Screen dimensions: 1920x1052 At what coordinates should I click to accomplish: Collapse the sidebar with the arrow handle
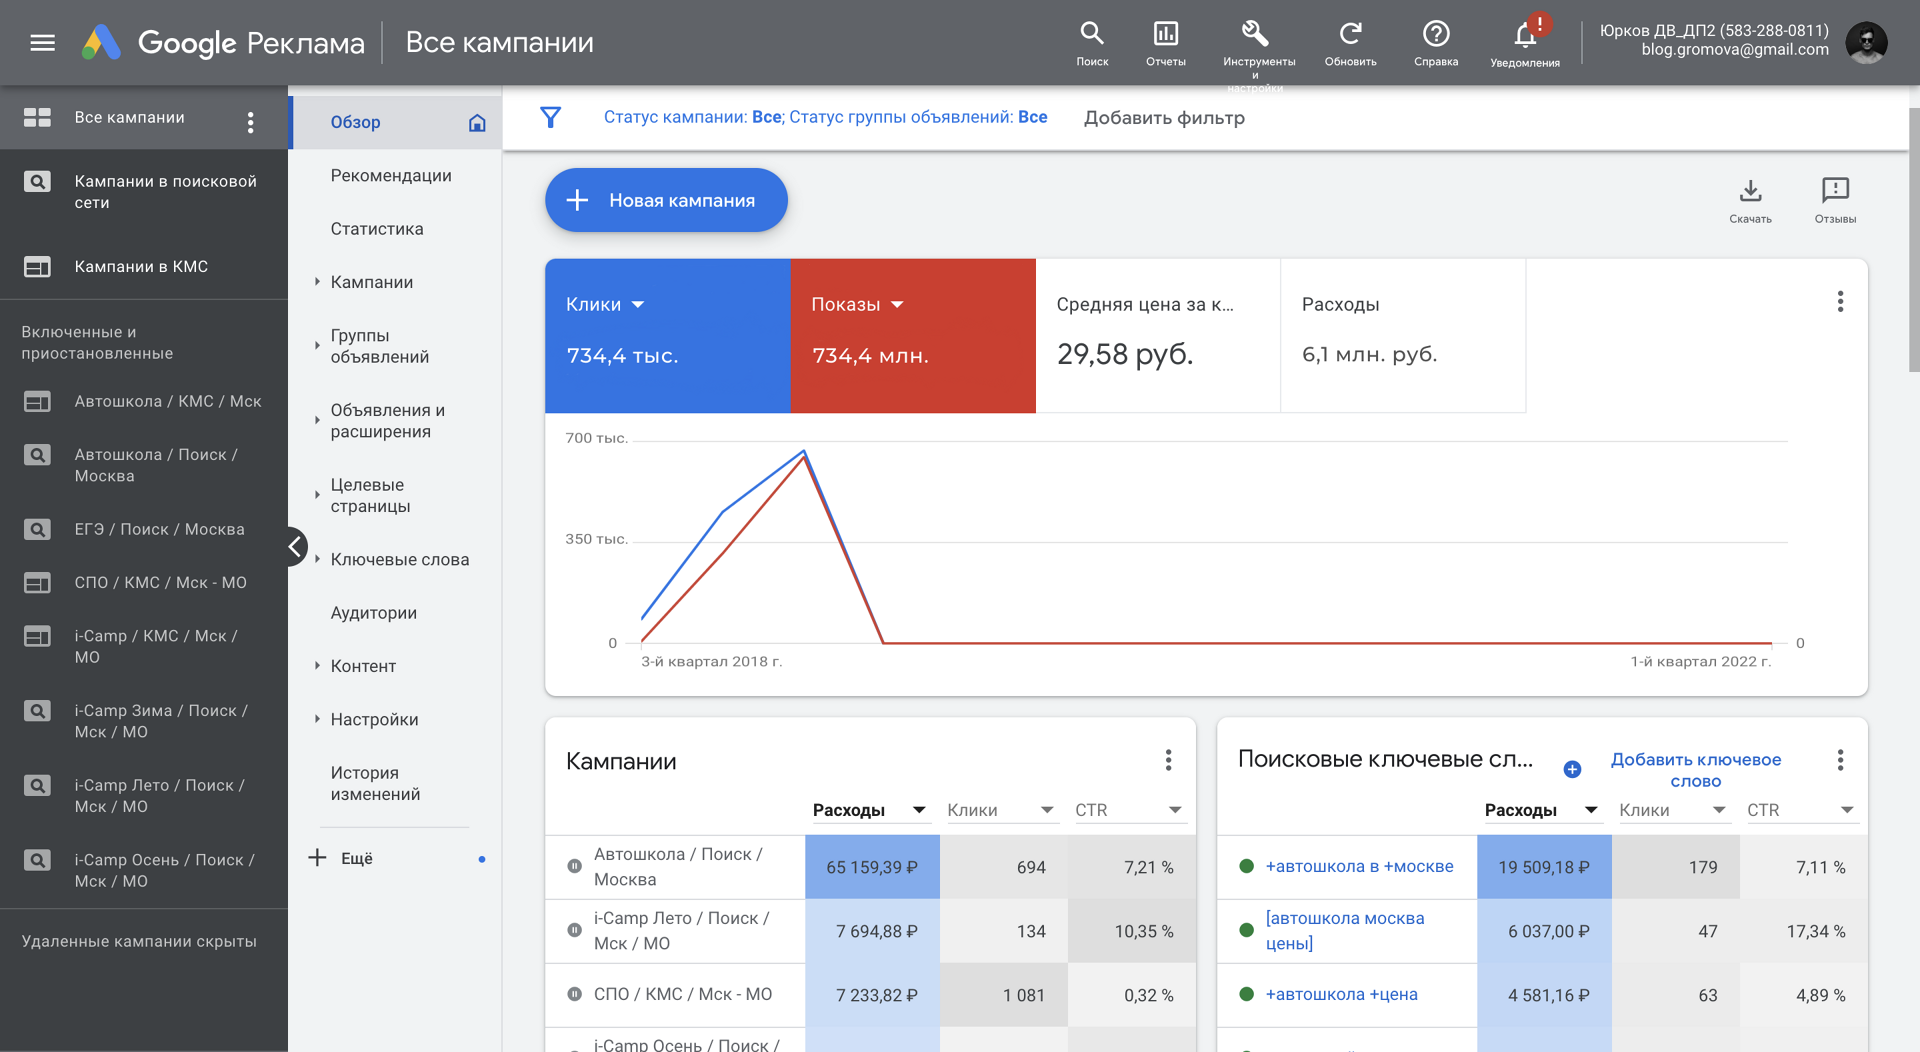pos(295,546)
